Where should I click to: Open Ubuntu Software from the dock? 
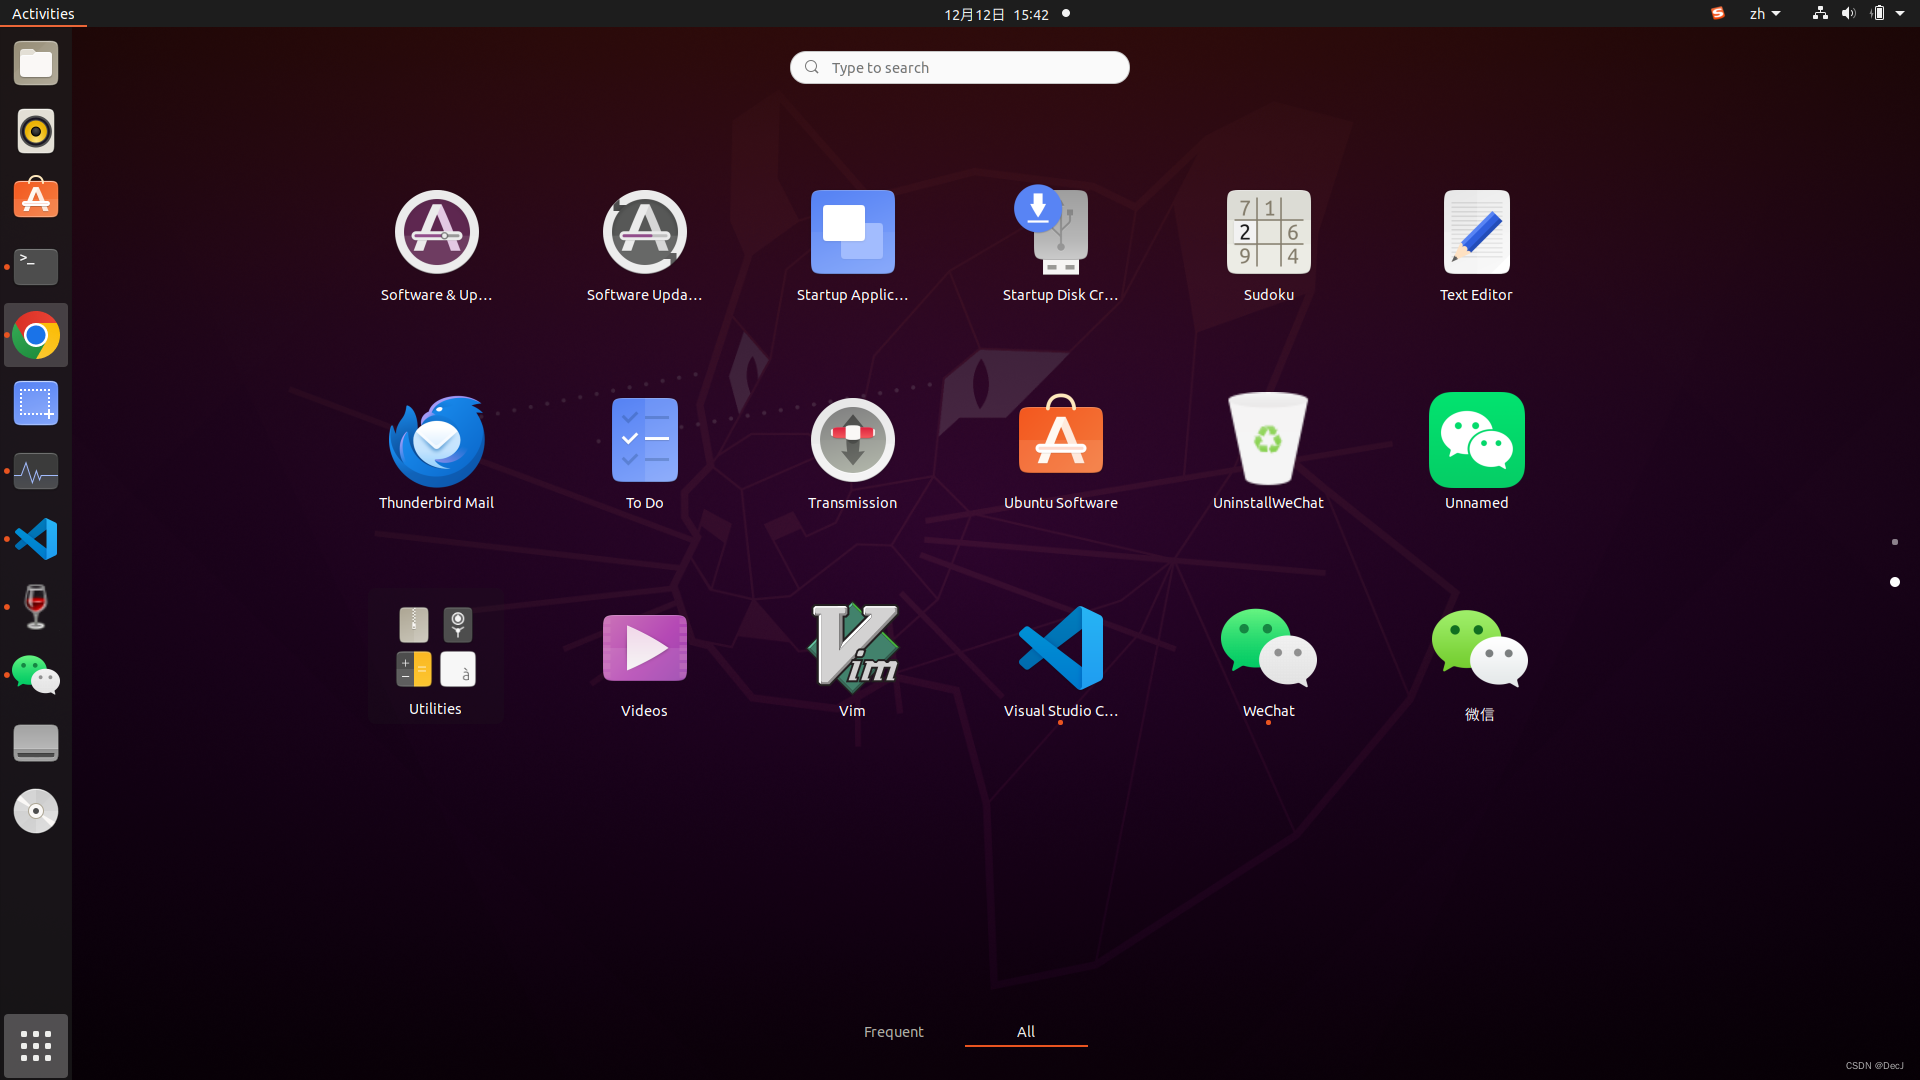(x=36, y=199)
